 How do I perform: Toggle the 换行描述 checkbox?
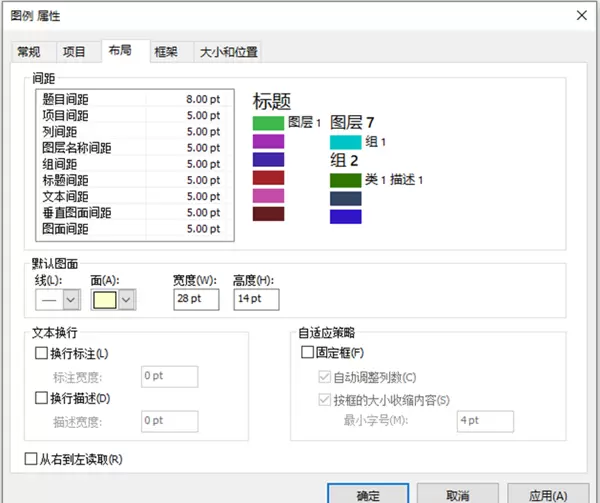pos(42,399)
